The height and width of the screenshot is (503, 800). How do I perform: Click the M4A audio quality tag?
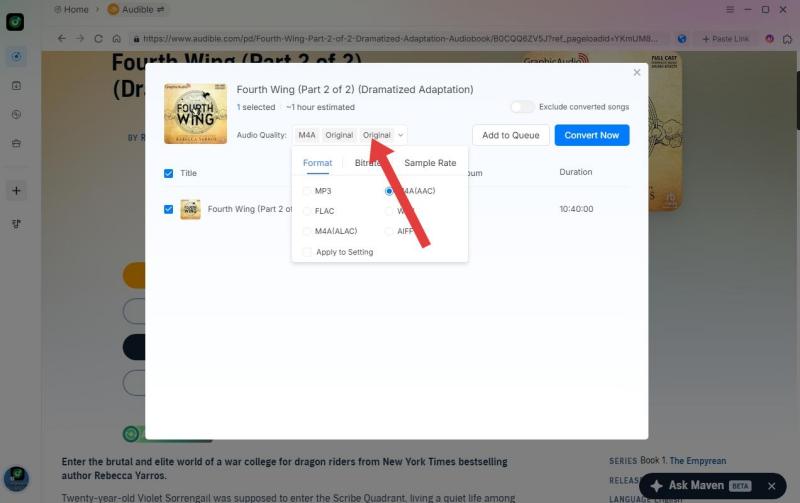point(307,135)
